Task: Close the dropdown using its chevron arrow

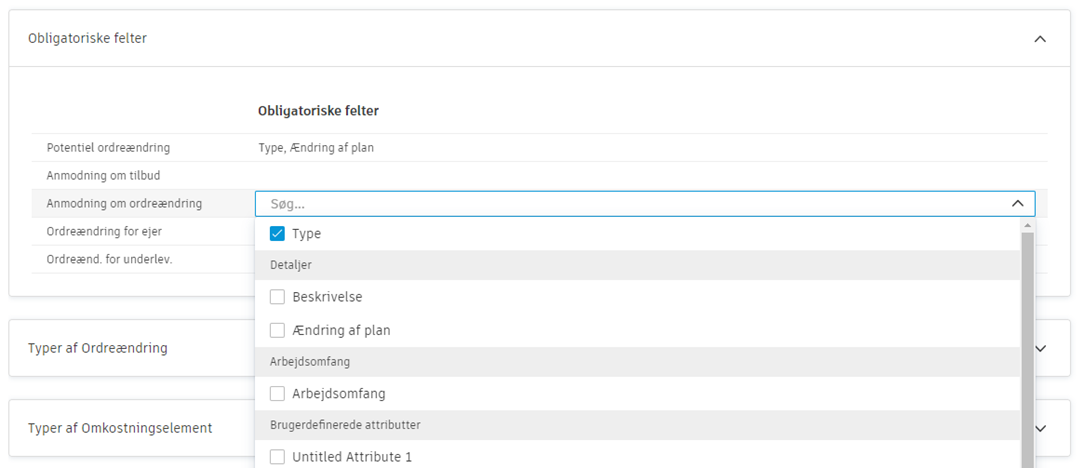Action: point(1017,204)
